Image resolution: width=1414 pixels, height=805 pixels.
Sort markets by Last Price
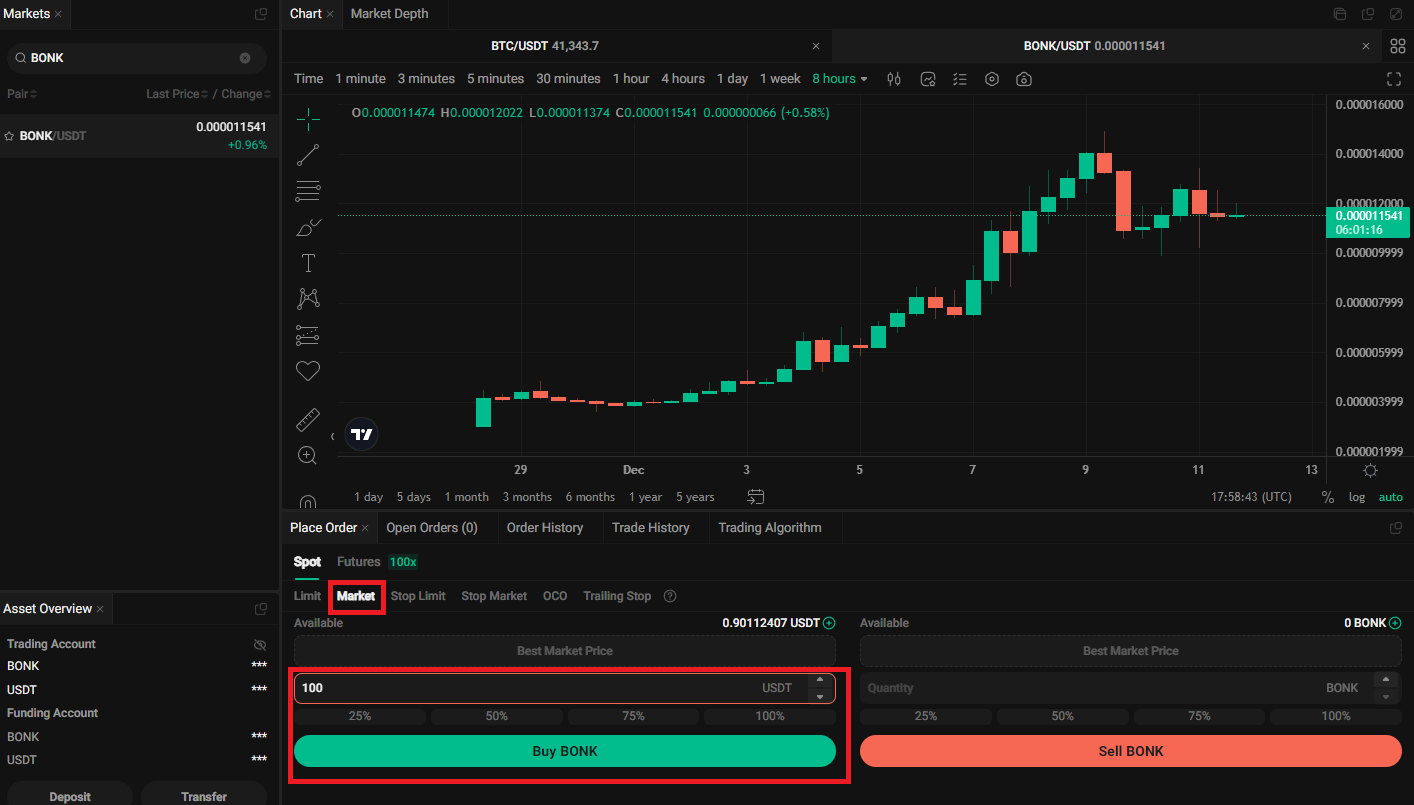177,94
